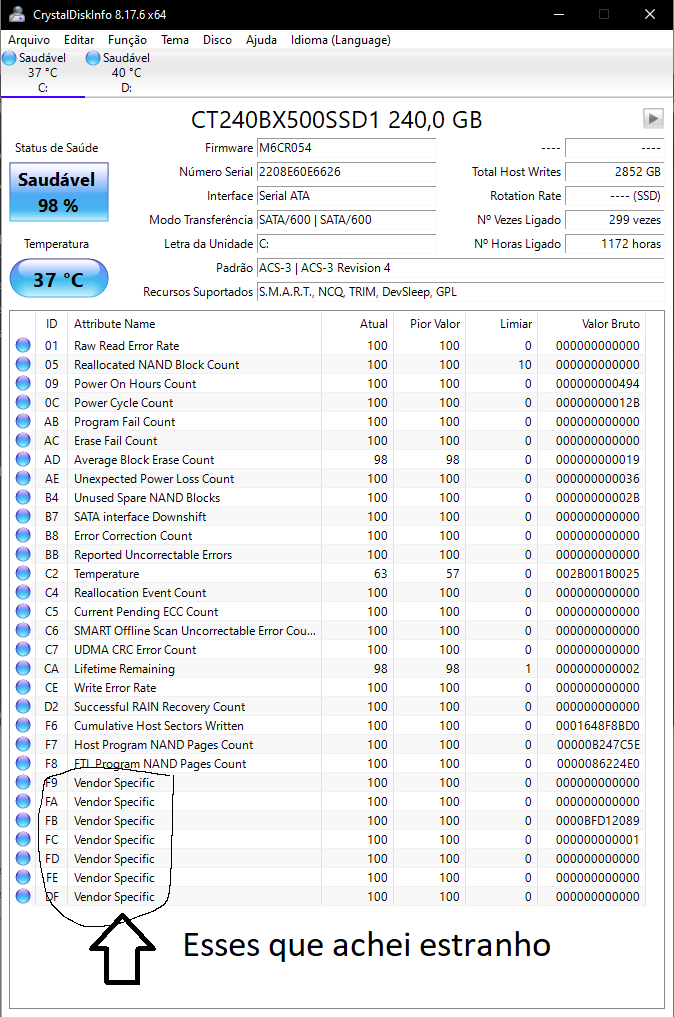
Task: Close the CrystalDiskInfo window
Action: (x=649, y=14)
